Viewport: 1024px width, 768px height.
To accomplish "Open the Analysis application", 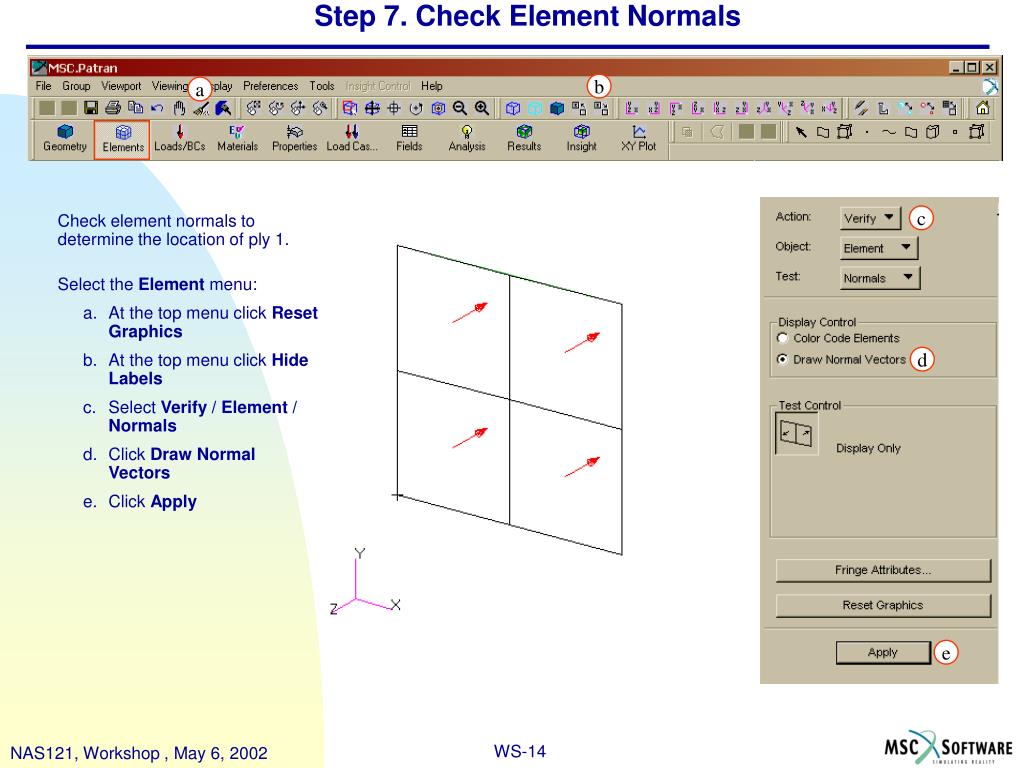I will (x=467, y=138).
